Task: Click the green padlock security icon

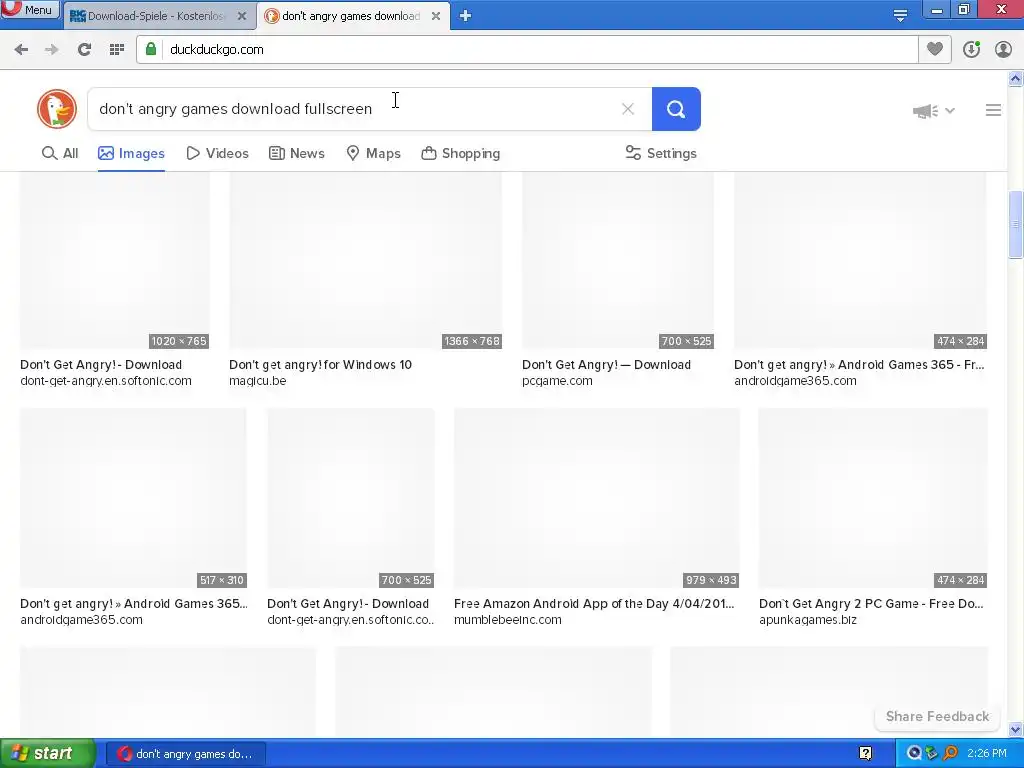Action: (x=151, y=50)
